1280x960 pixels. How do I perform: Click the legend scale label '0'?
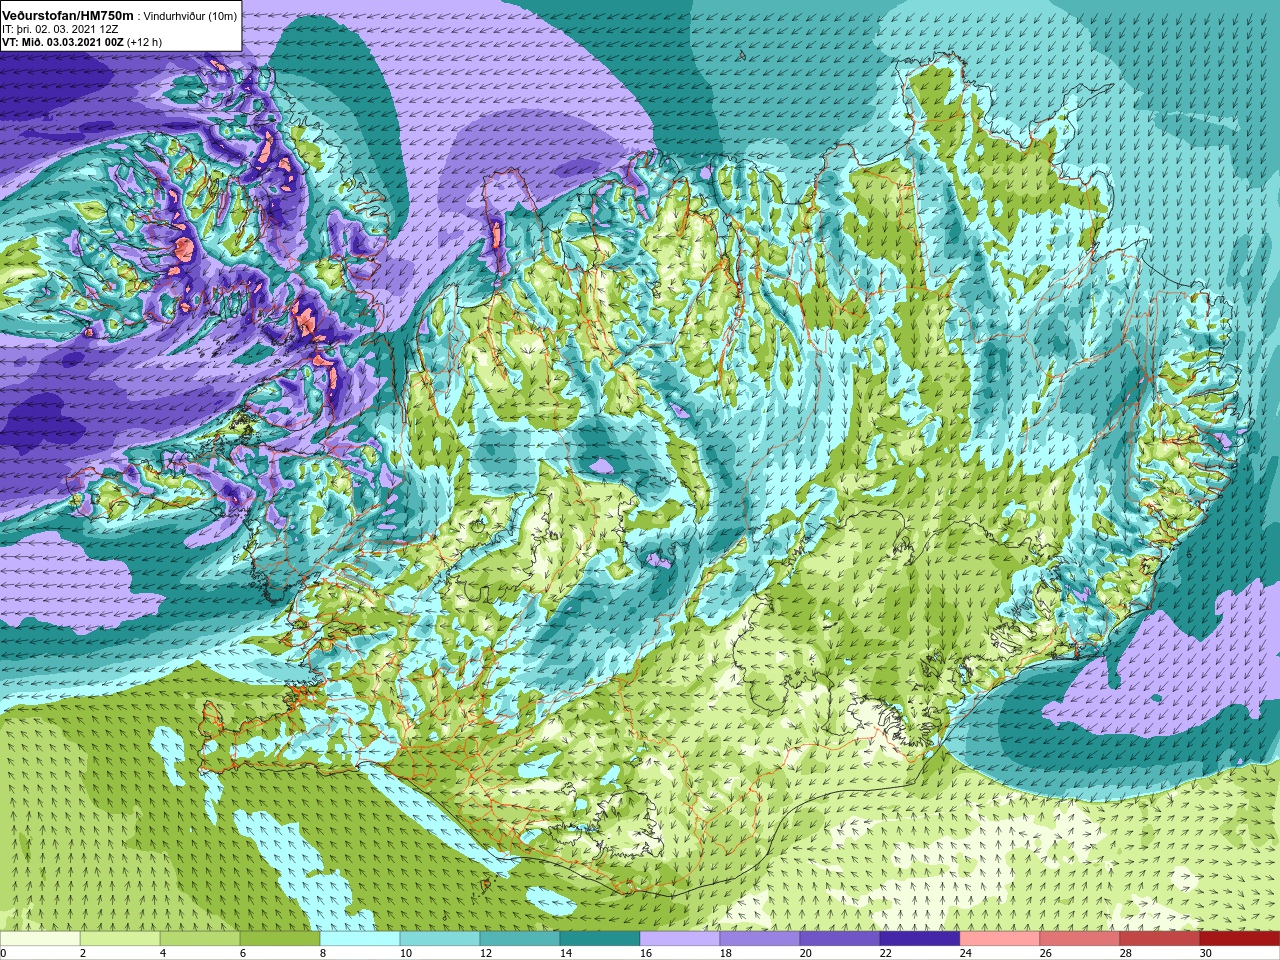click(x=3, y=953)
